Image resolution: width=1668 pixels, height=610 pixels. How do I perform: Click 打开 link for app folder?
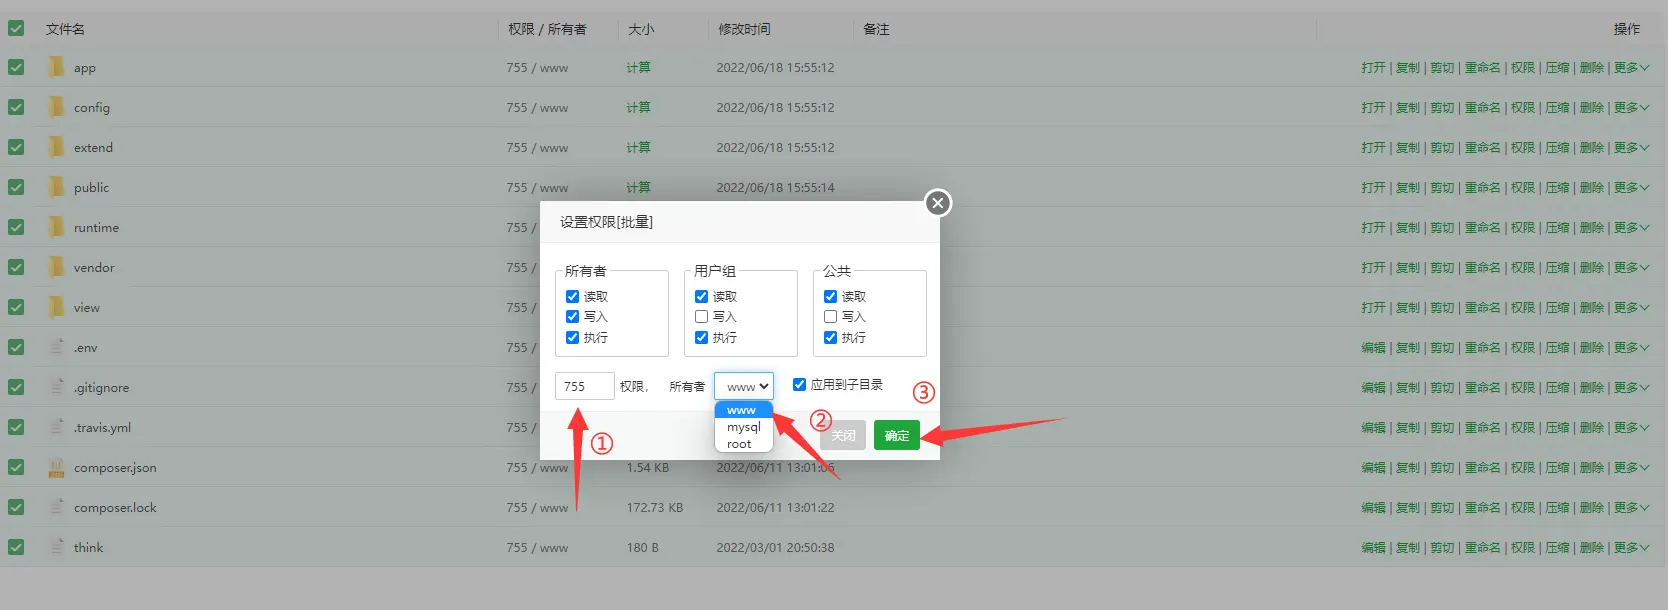pos(1373,68)
